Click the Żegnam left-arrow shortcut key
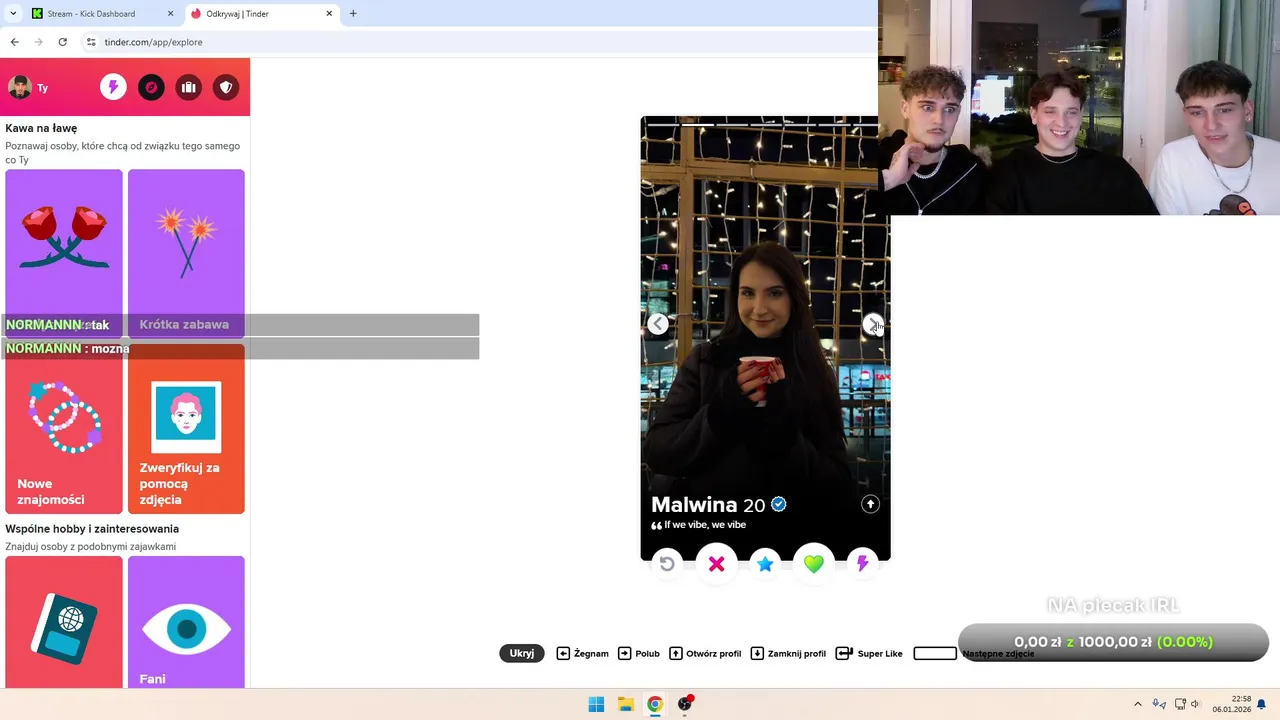The height and width of the screenshot is (720, 1280). 563,653
